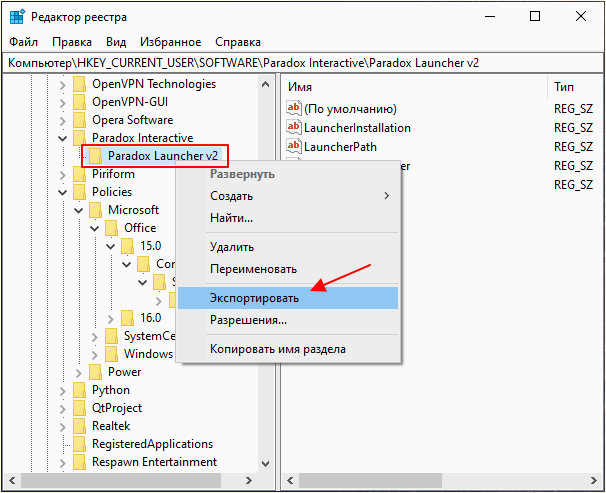Choose Экспортировать in the context menu
The height and width of the screenshot is (493, 606).
[288, 298]
